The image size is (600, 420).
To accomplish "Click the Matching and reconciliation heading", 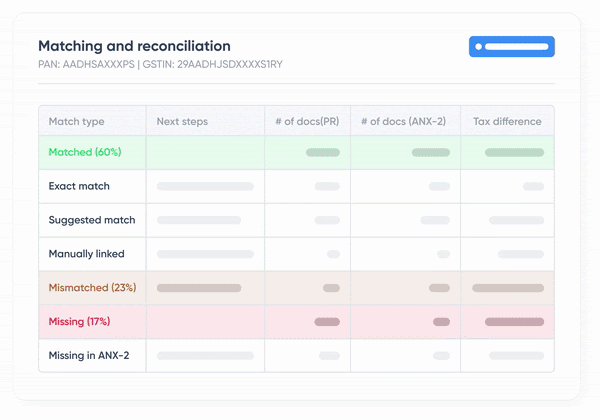I will (134, 46).
